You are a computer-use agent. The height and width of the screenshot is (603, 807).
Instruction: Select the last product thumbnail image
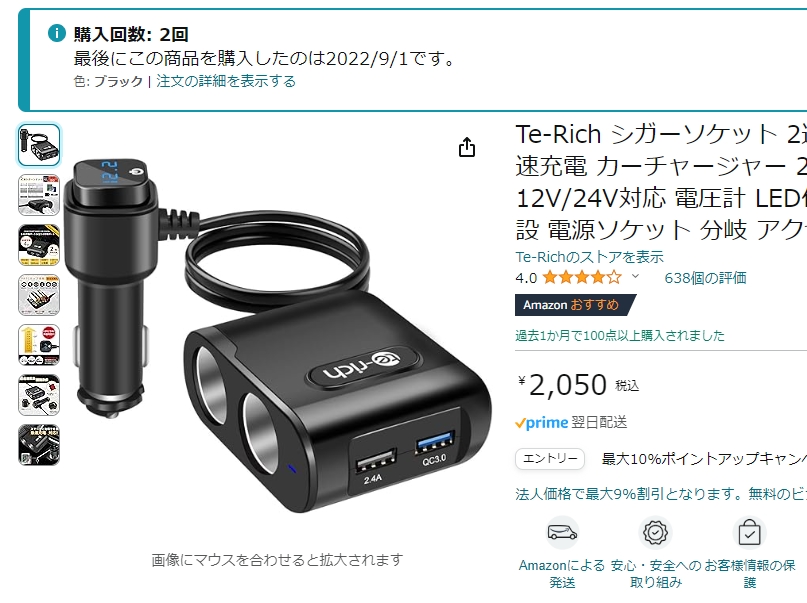pyautogui.click(x=39, y=445)
